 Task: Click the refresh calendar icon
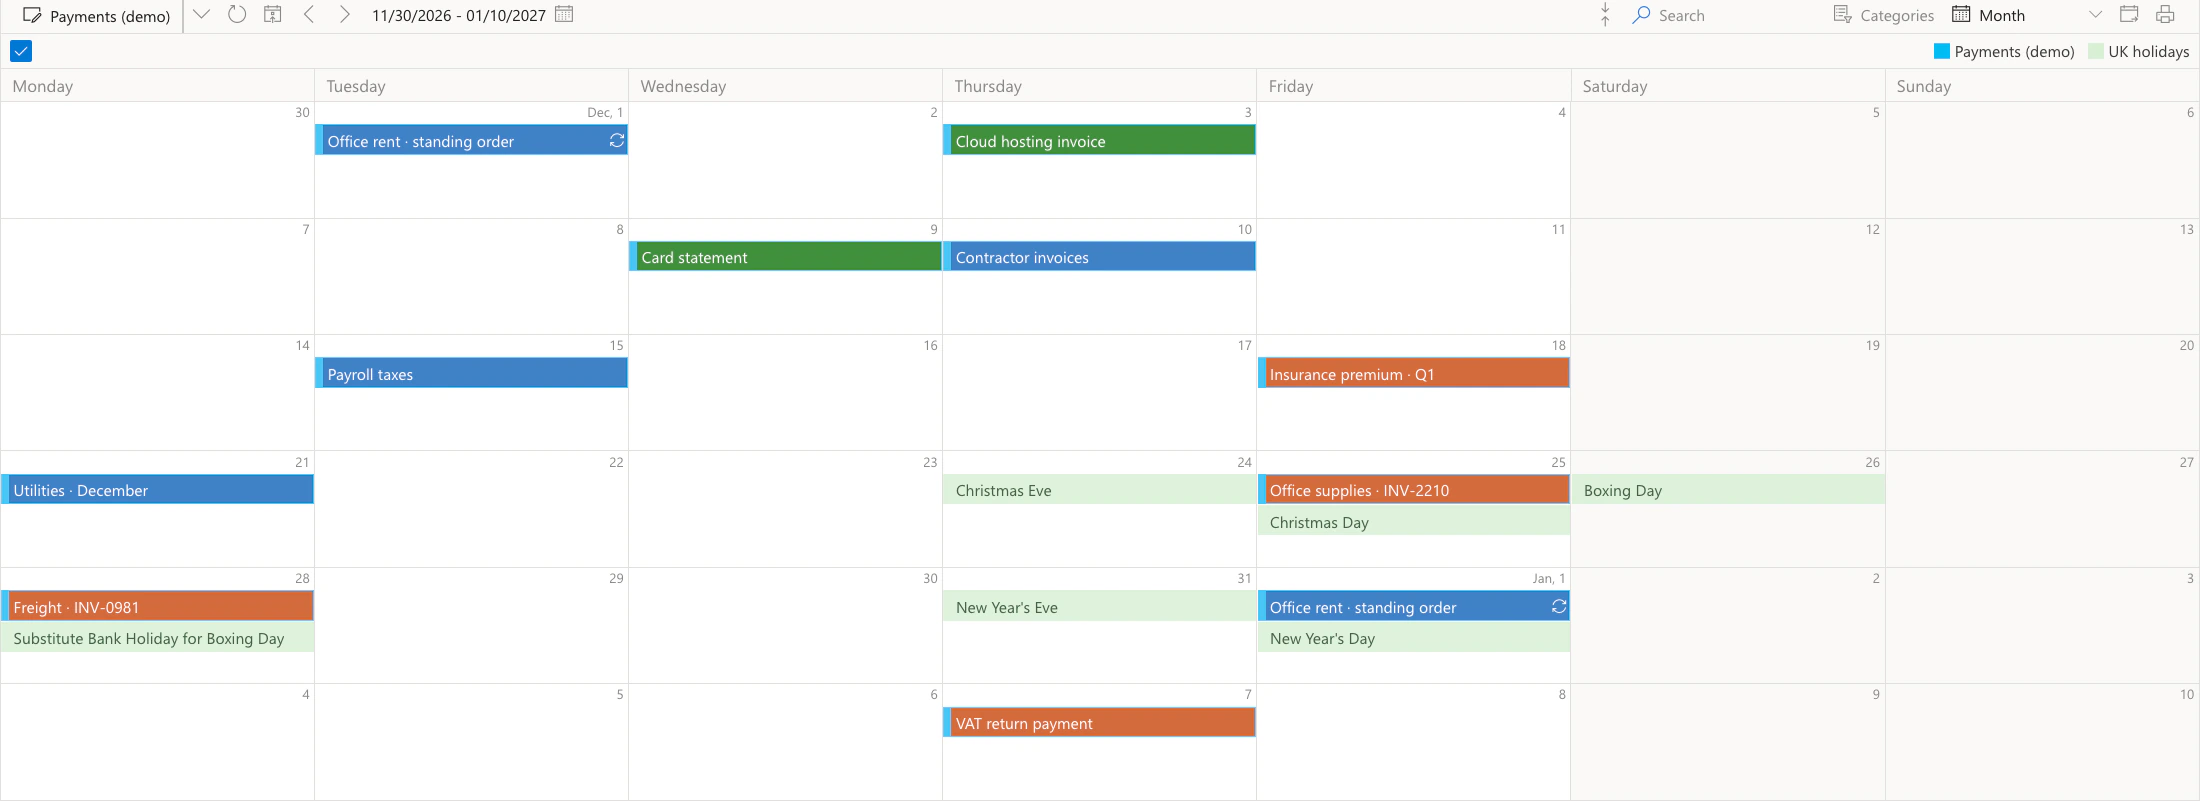coord(237,15)
